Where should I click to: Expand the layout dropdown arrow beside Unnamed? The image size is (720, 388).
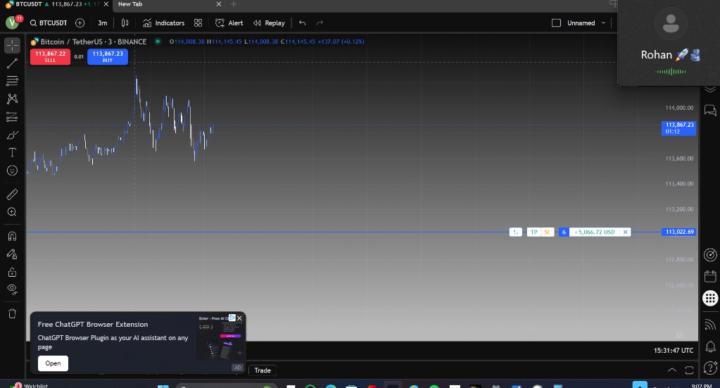(603, 23)
